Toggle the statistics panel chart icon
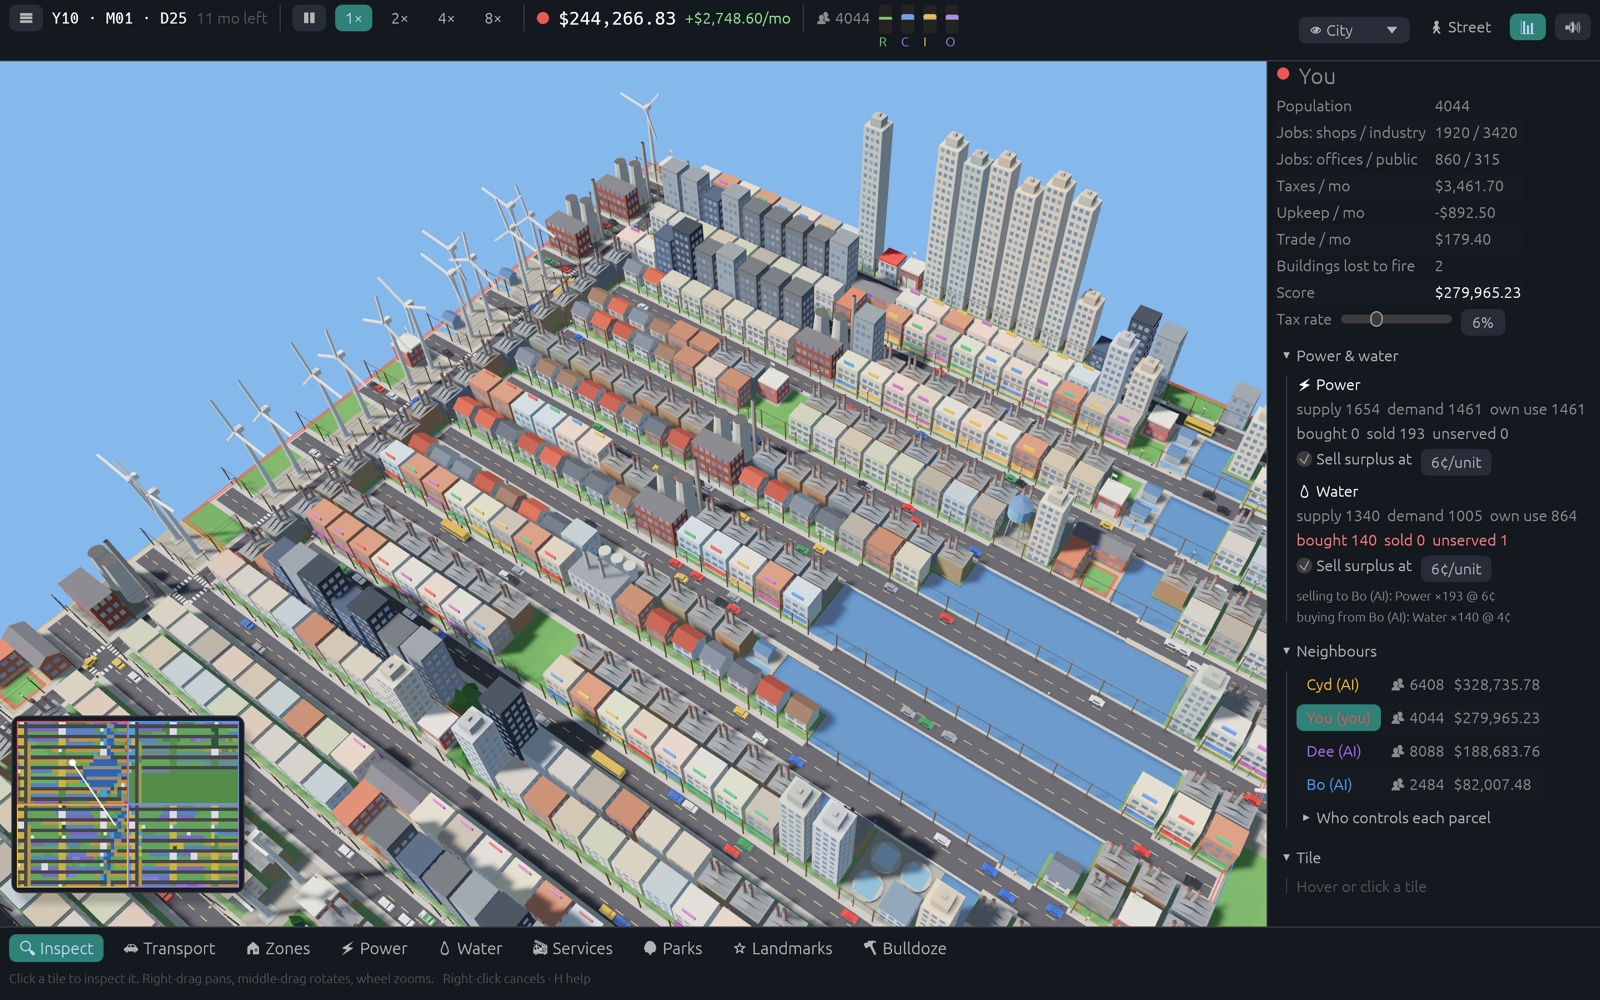Image resolution: width=1600 pixels, height=1000 pixels. (1527, 27)
